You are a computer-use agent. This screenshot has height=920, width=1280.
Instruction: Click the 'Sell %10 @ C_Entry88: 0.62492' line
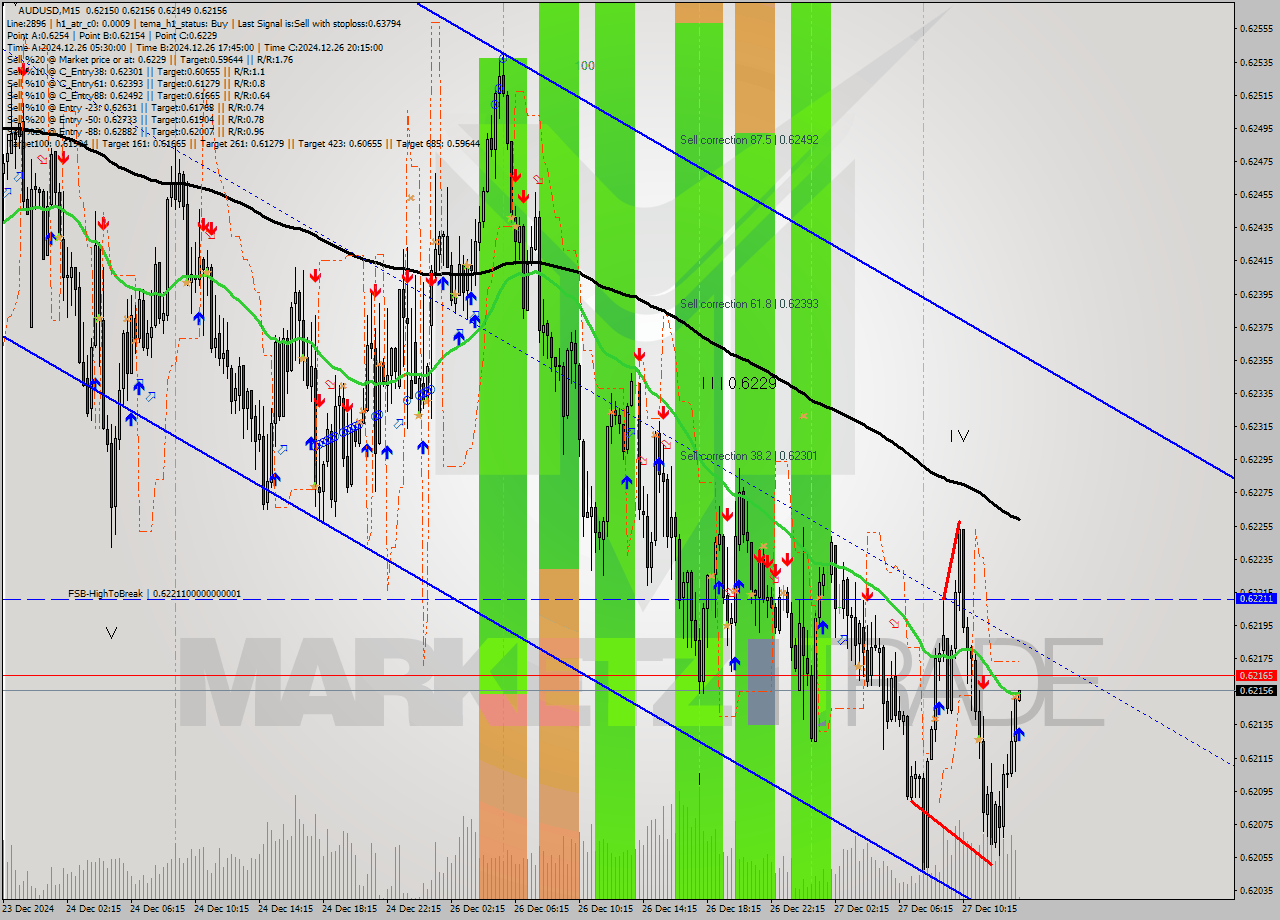coord(138,95)
